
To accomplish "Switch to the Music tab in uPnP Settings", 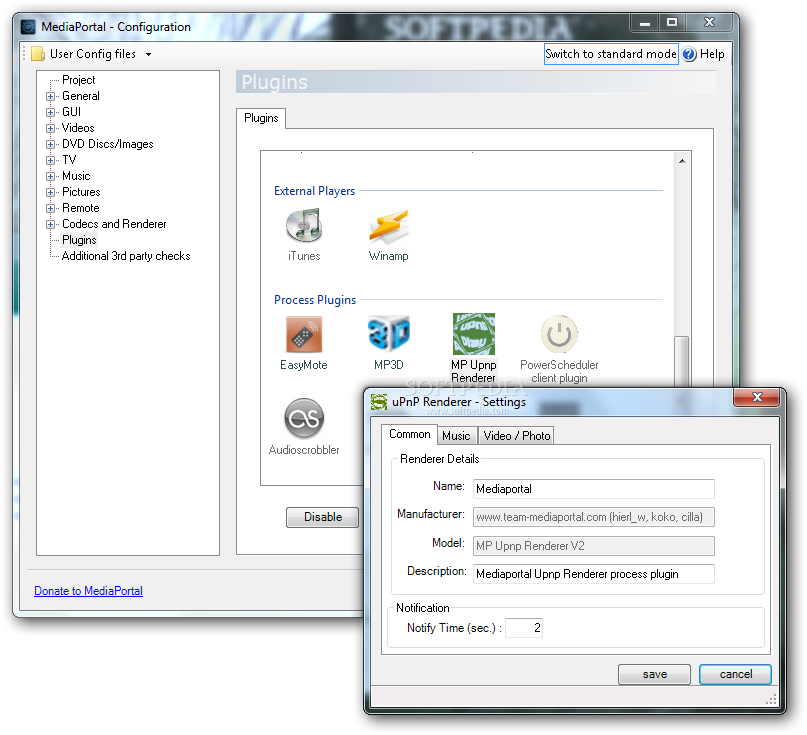I will pyautogui.click(x=457, y=435).
